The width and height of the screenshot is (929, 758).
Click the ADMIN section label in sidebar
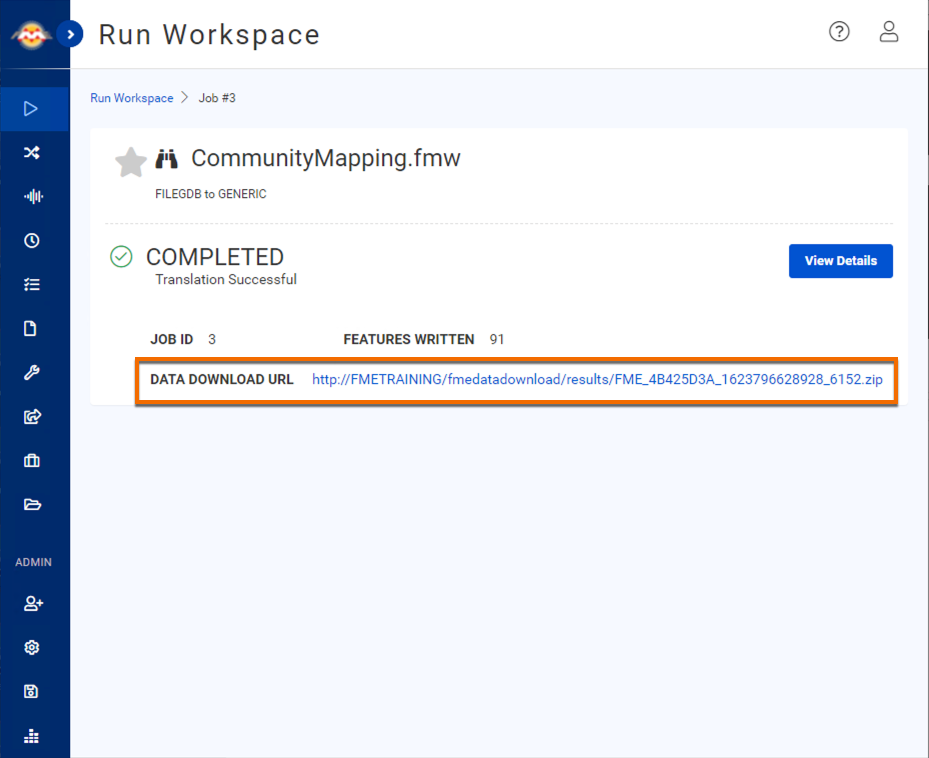(x=33, y=562)
